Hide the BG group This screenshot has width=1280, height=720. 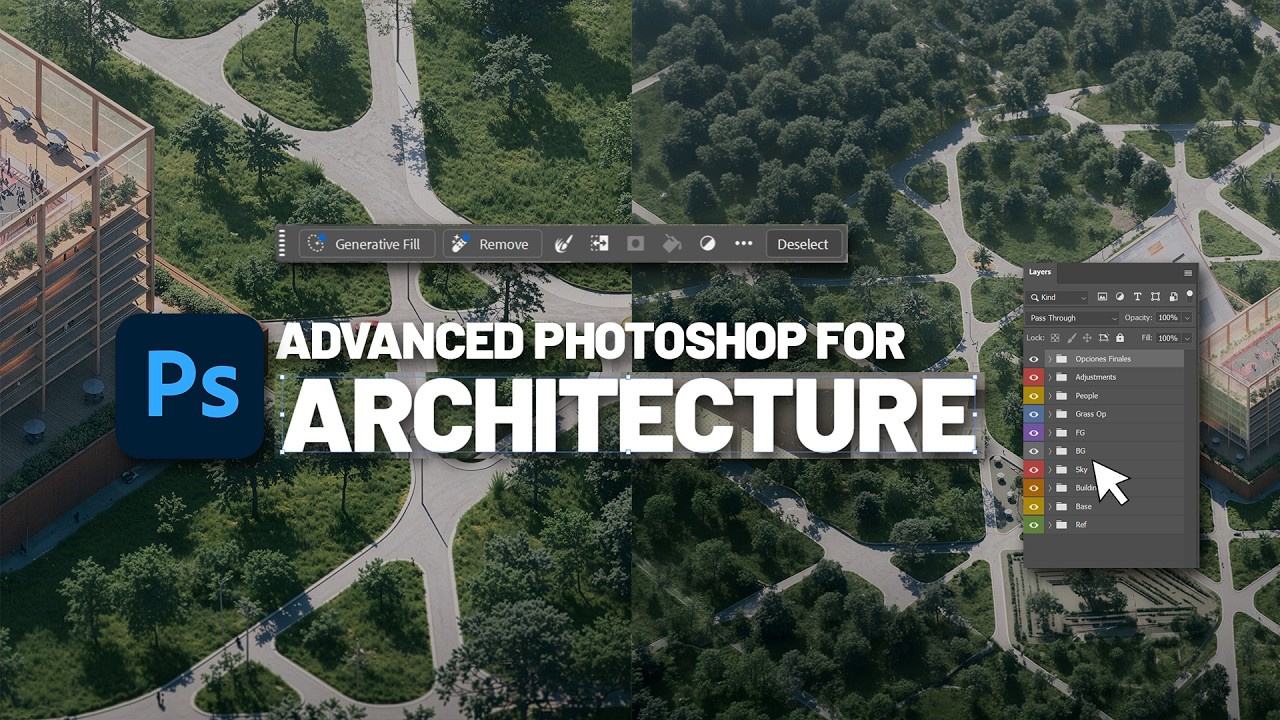1034,451
